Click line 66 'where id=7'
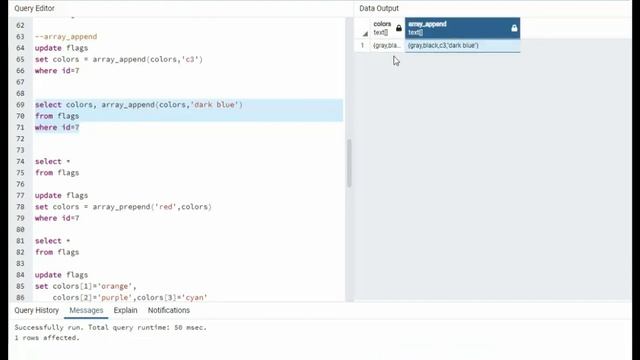The height and width of the screenshot is (360, 640). click(x=57, y=71)
